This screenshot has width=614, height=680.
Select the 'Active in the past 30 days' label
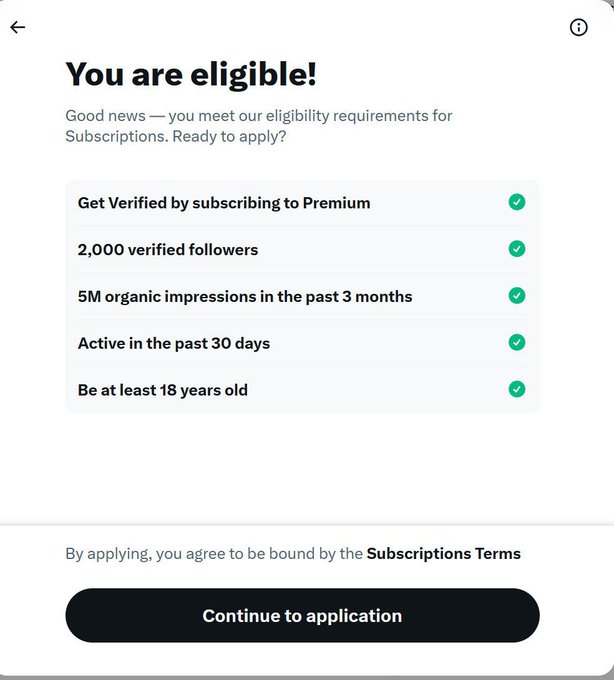[174, 343]
